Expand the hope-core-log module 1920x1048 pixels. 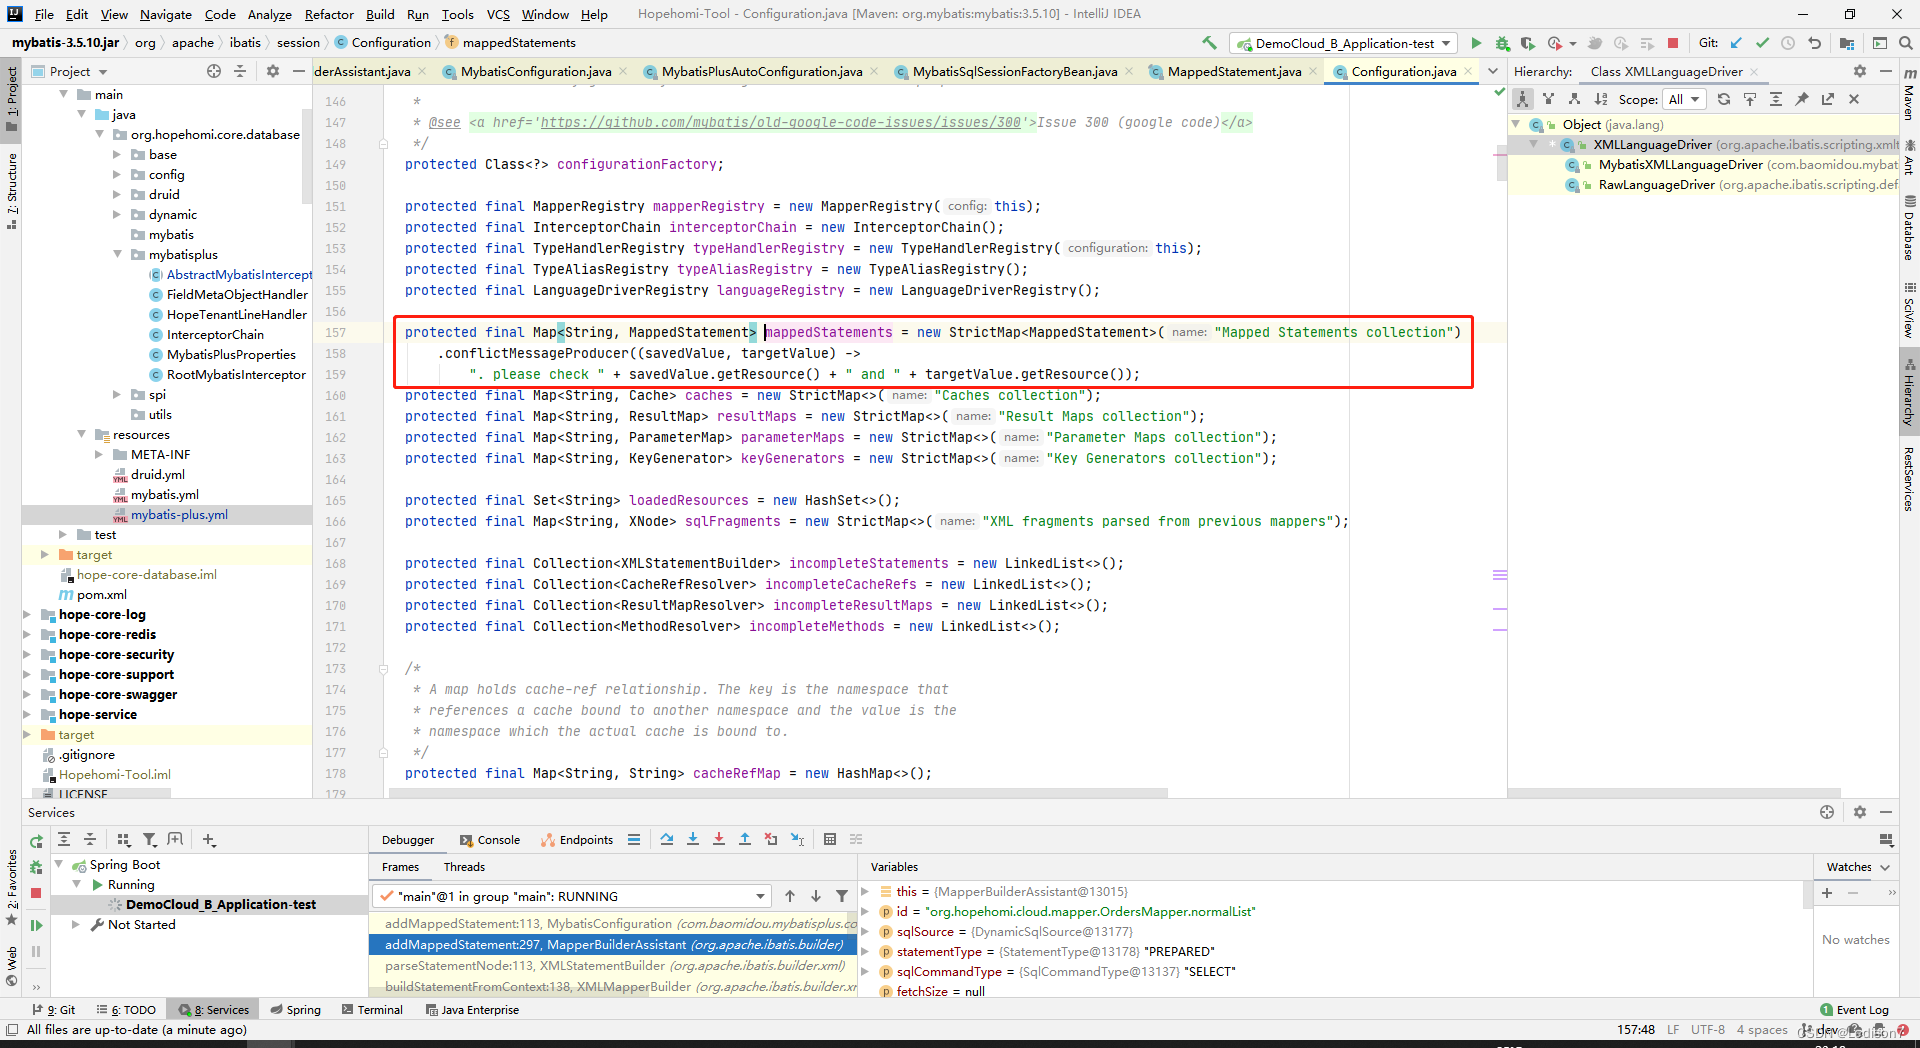tap(27, 615)
